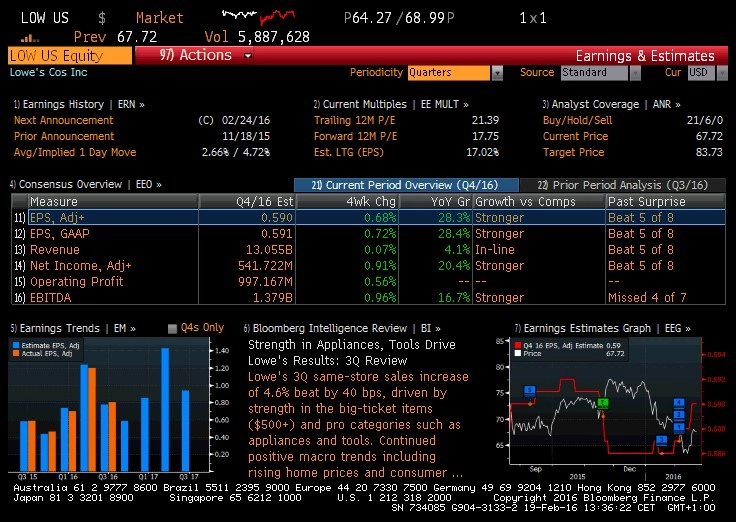736x522 pixels.
Task: Open the Periodicity Quarters dropdown
Action: pos(448,73)
